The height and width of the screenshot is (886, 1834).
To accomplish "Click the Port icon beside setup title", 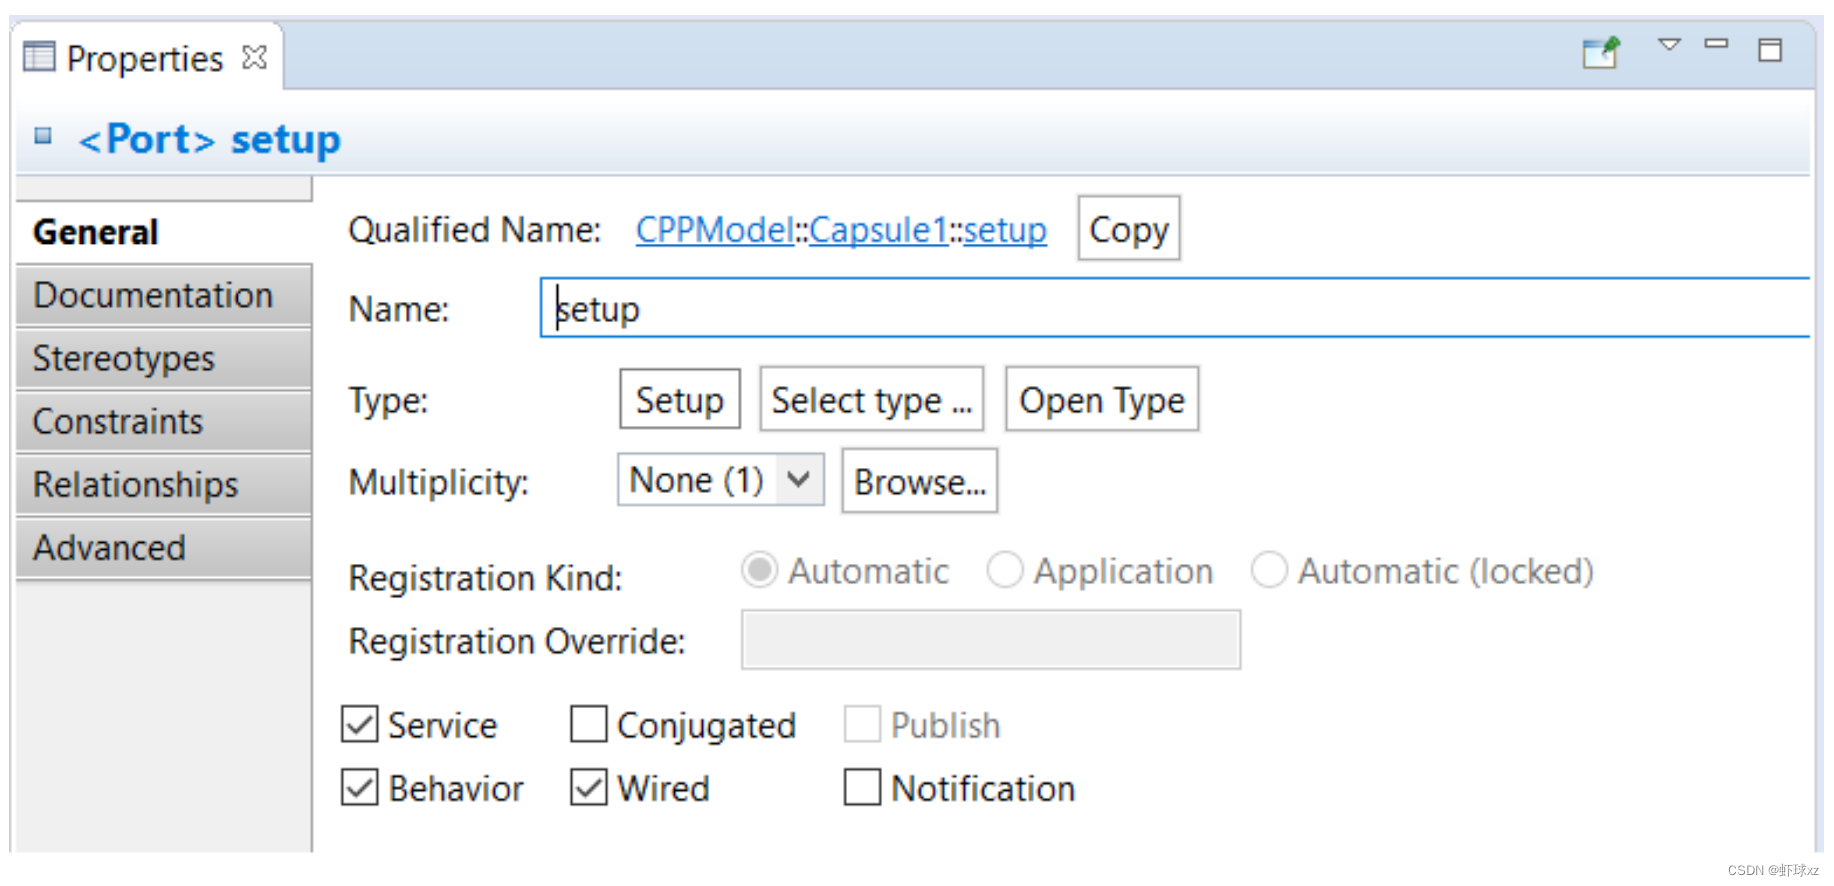I will pos(43,136).
